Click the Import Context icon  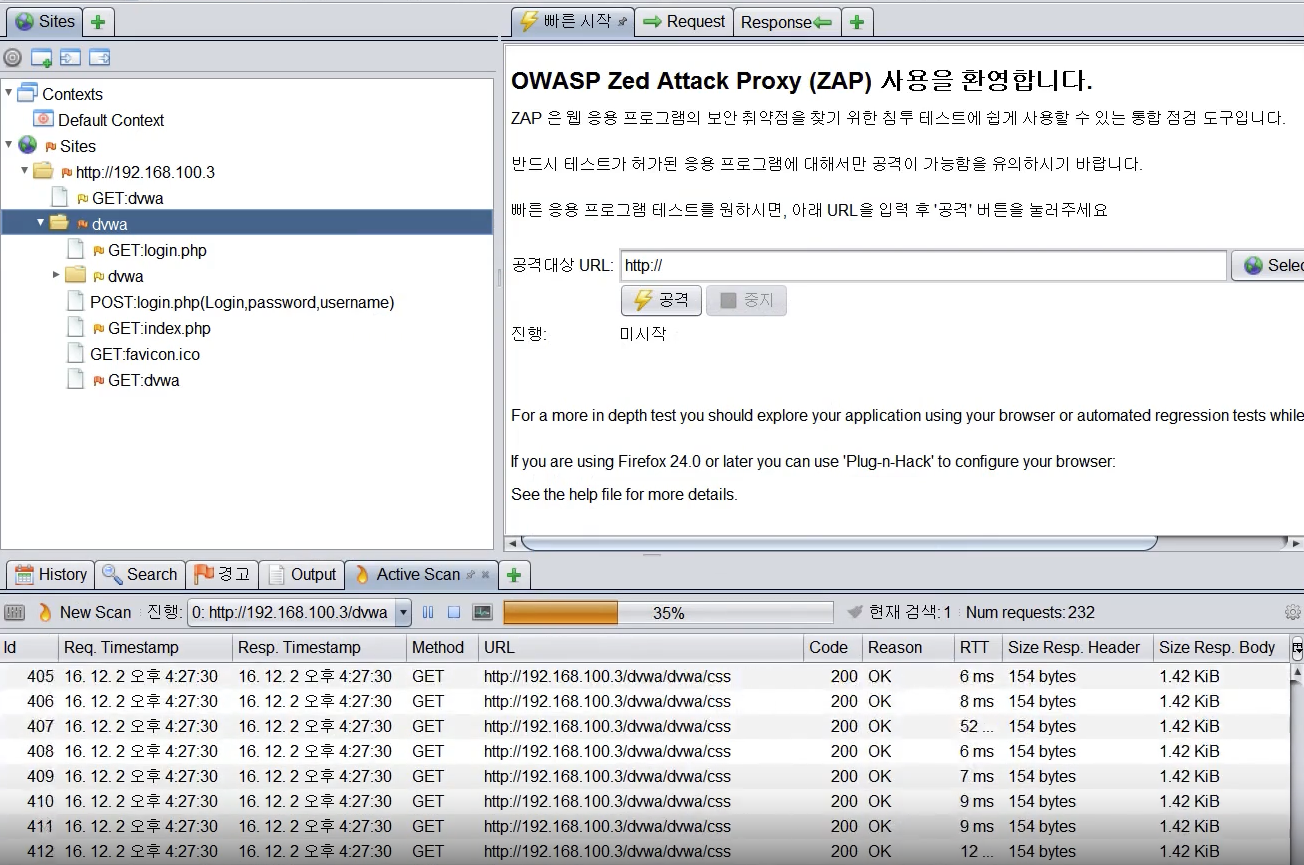(x=70, y=58)
